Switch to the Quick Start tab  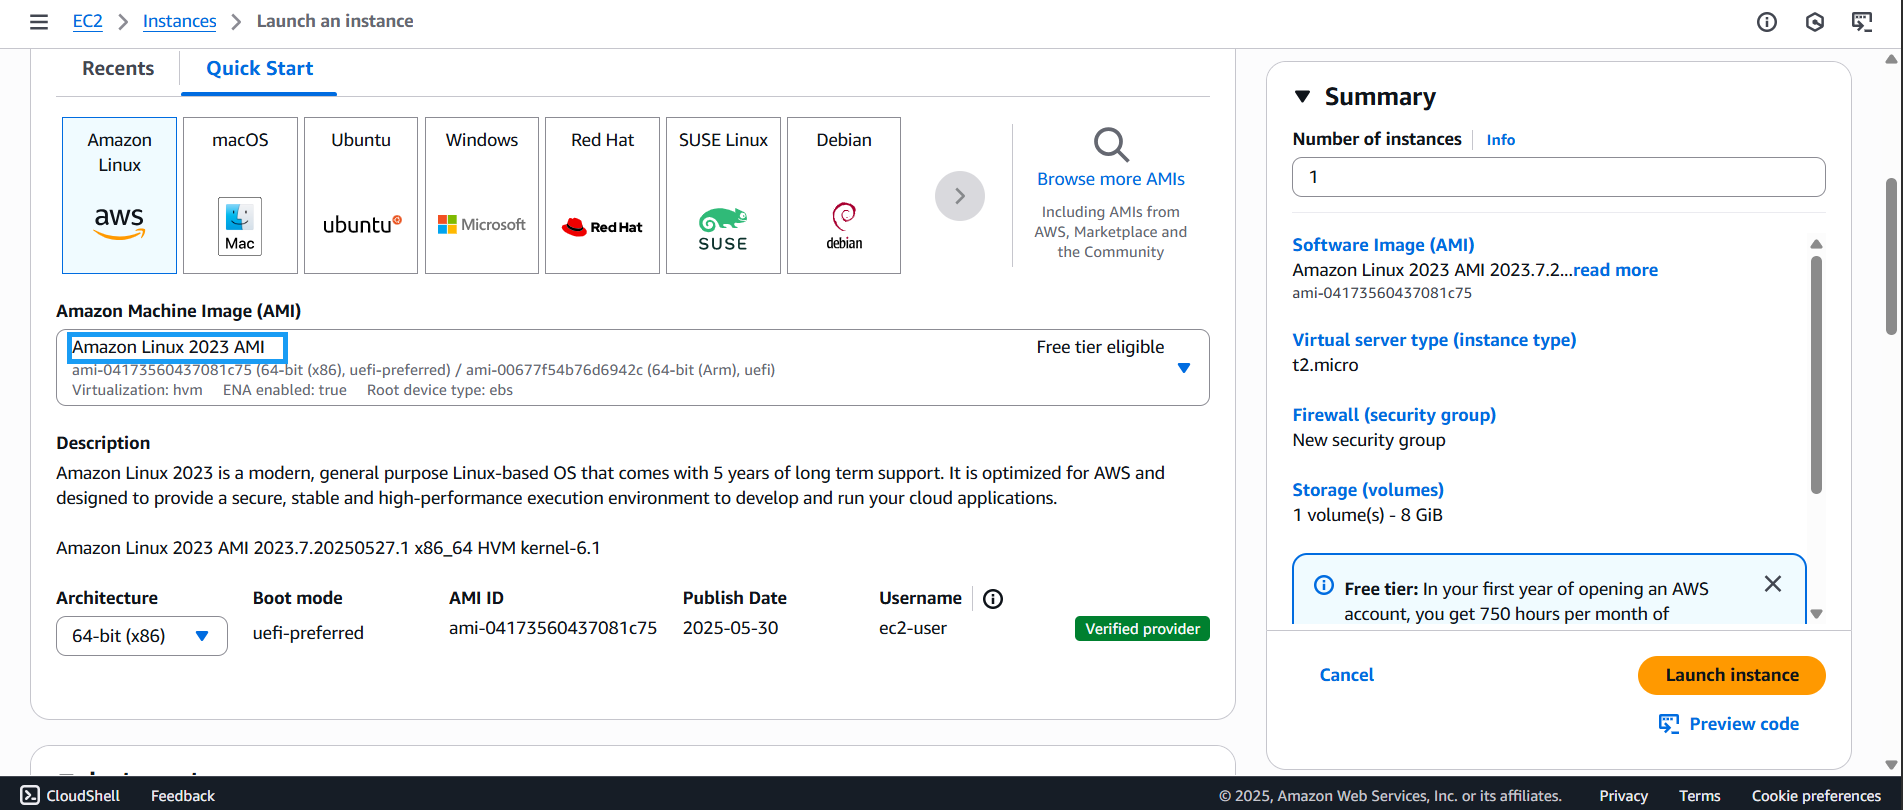[259, 68]
